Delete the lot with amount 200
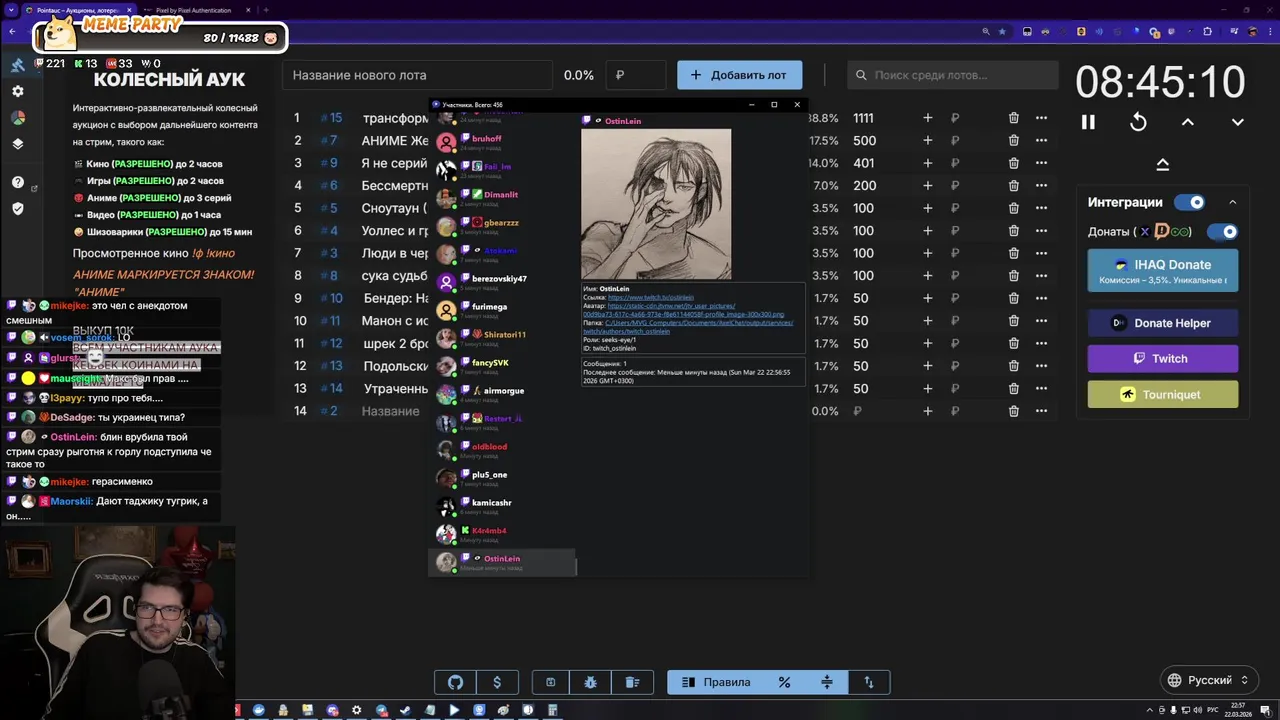The width and height of the screenshot is (1280, 720). pos(1013,185)
